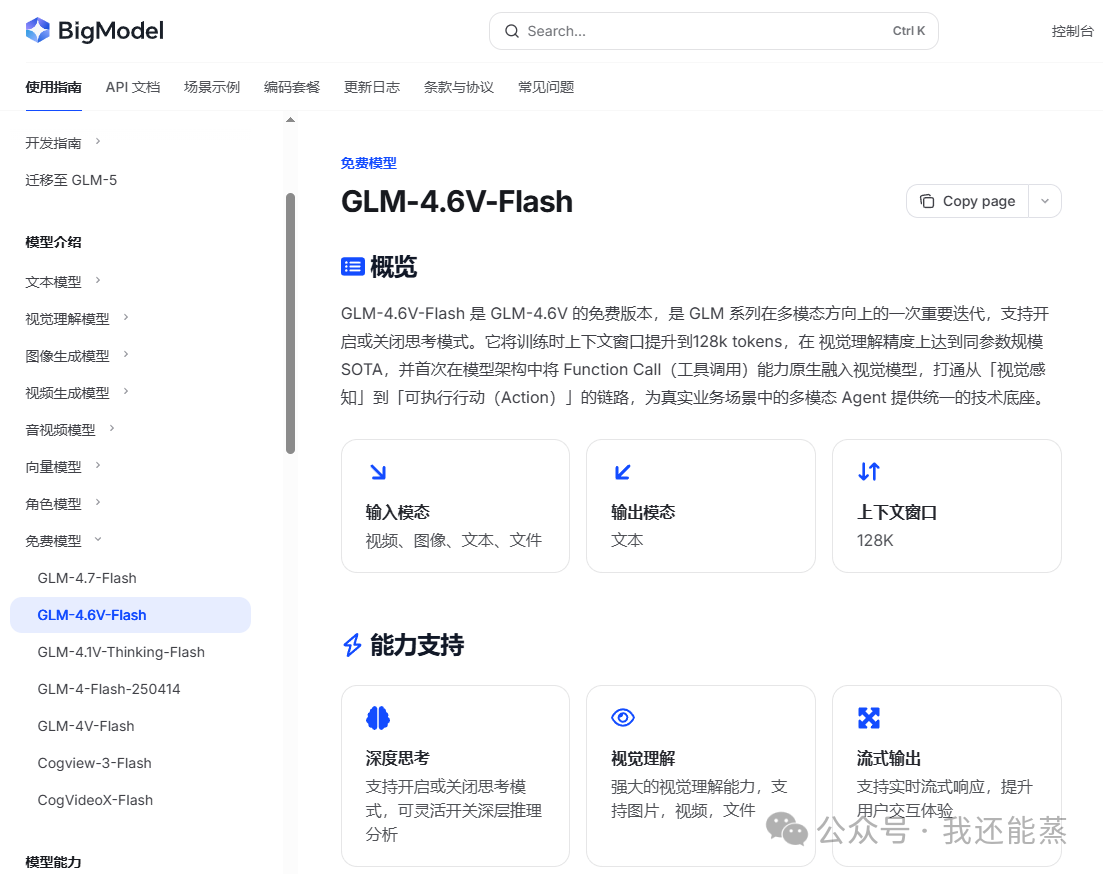Click the search magnifier icon

tap(512, 31)
